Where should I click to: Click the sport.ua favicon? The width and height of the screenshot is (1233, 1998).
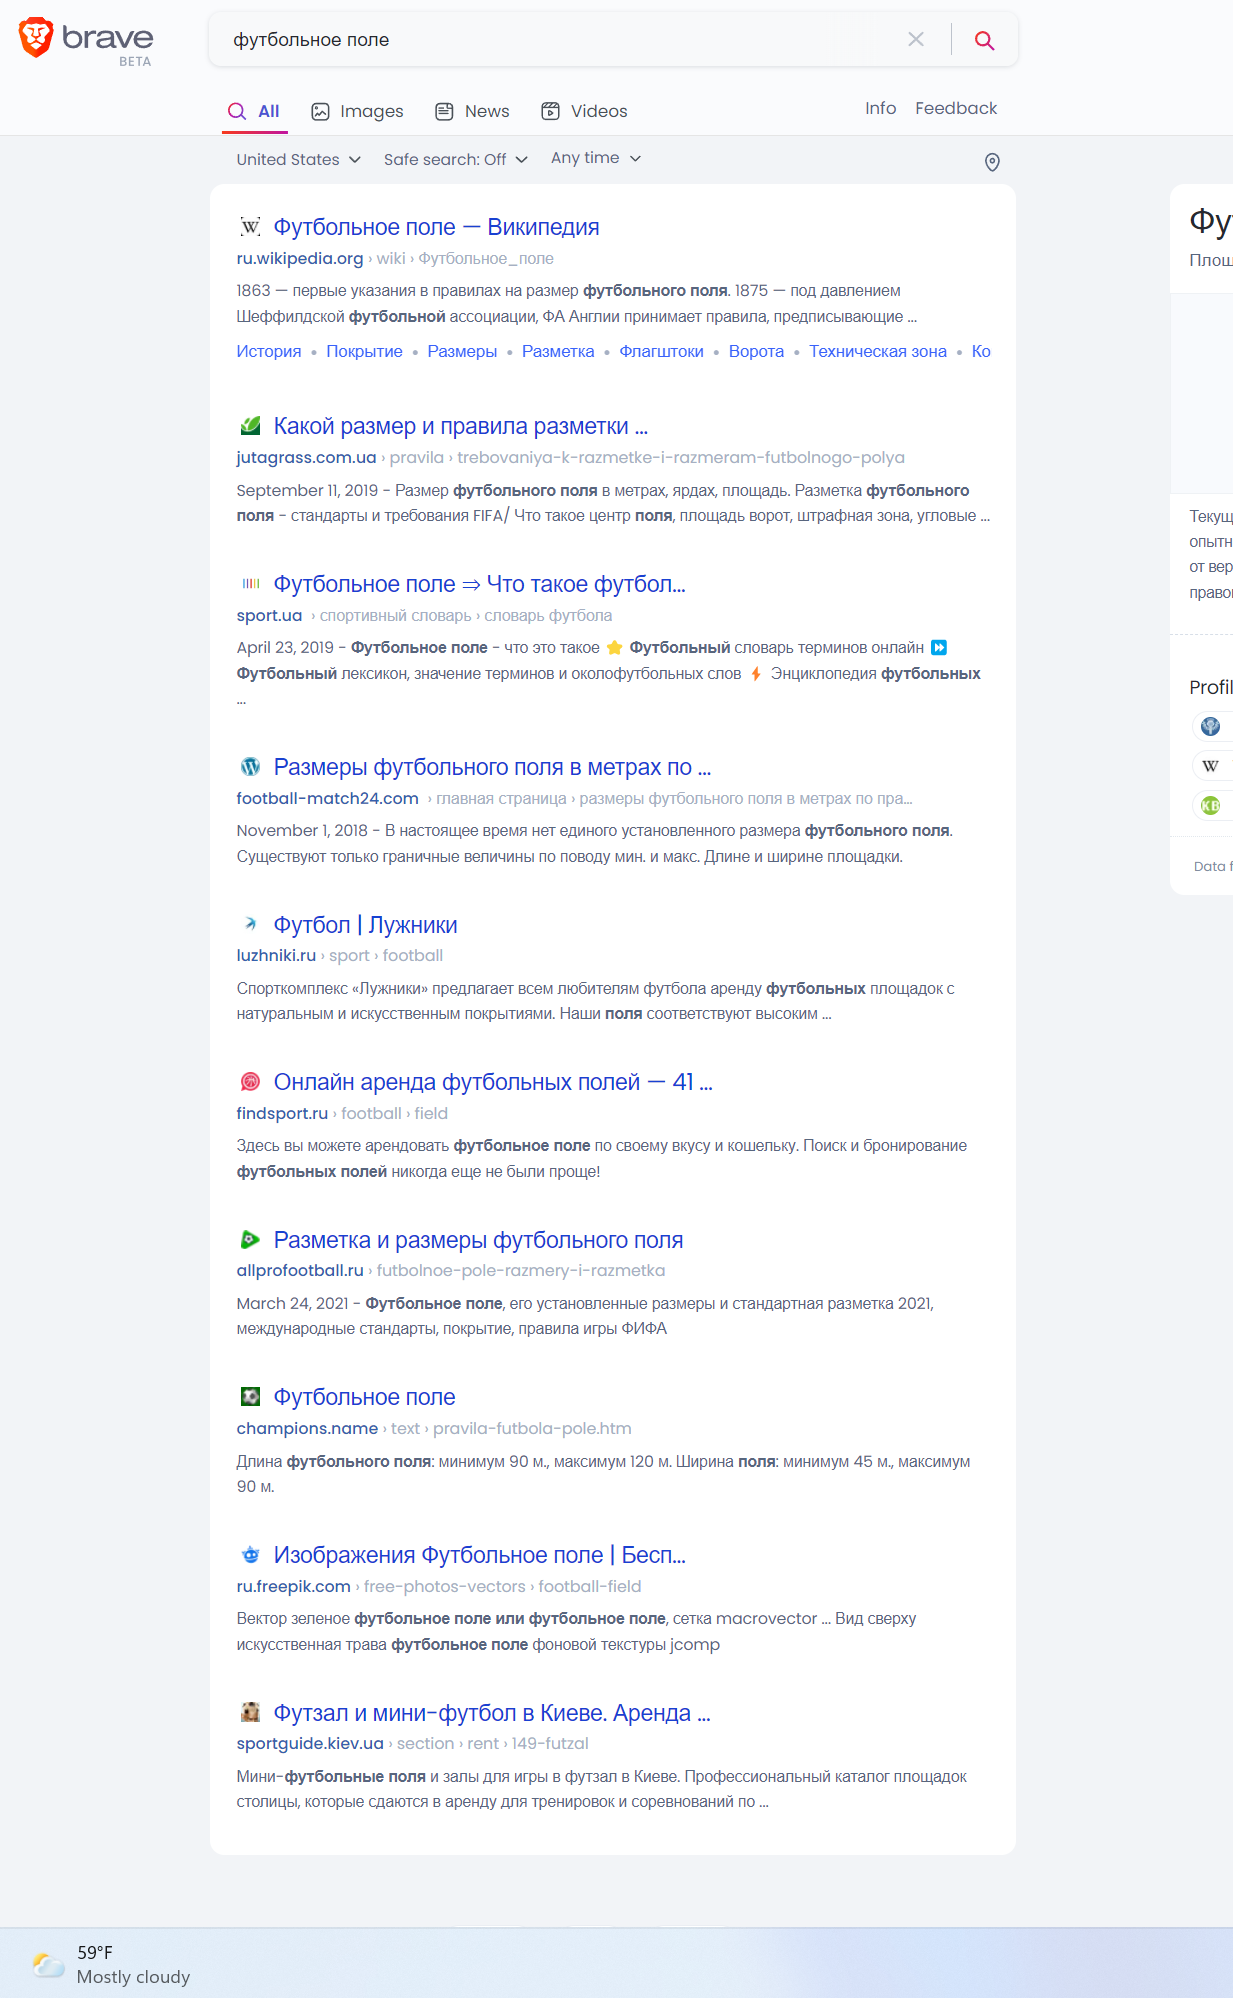click(250, 583)
